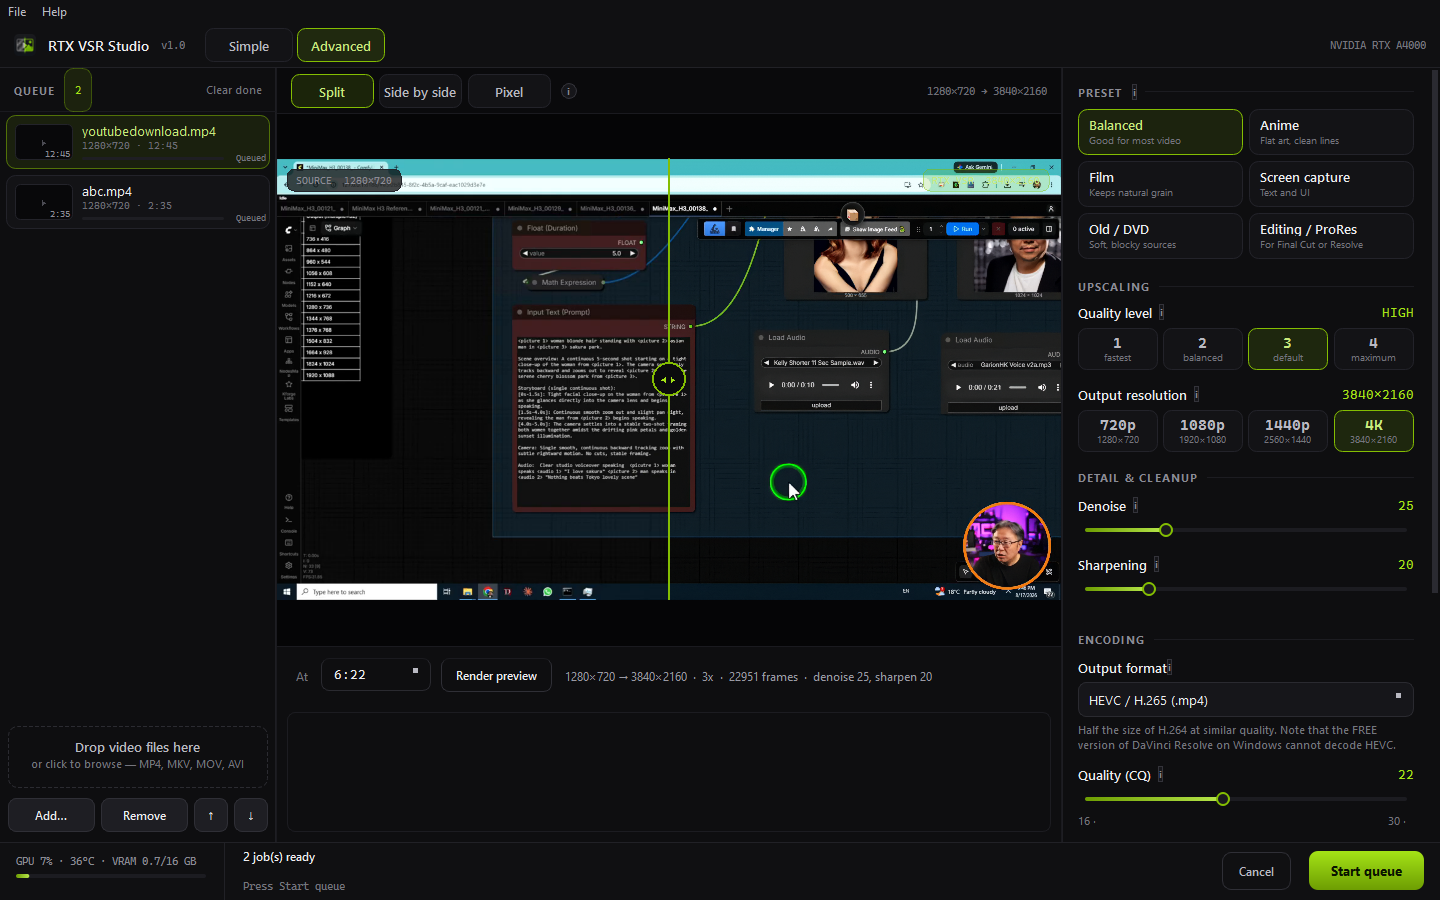Click the info icon beside Sharpening
Viewport: 1440px width, 900px height.
tap(1156, 564)
